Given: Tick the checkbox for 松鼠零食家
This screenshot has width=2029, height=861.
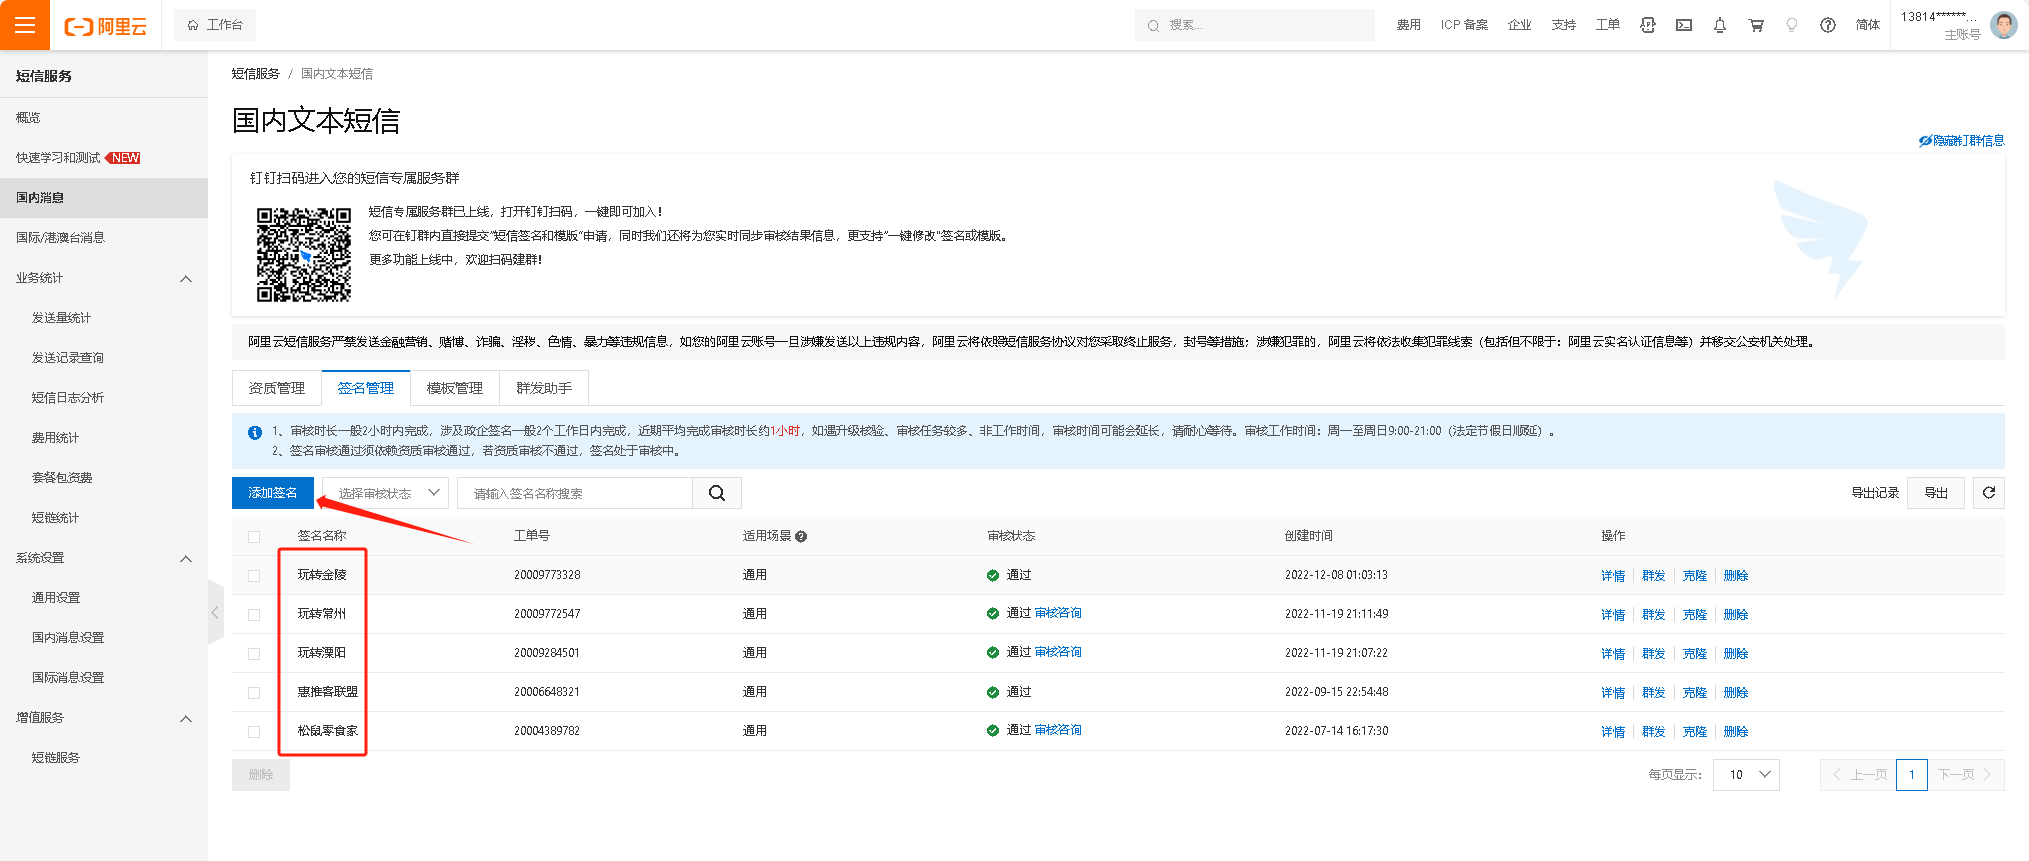Looking at the screenshot, I should [x=254, y=732].
